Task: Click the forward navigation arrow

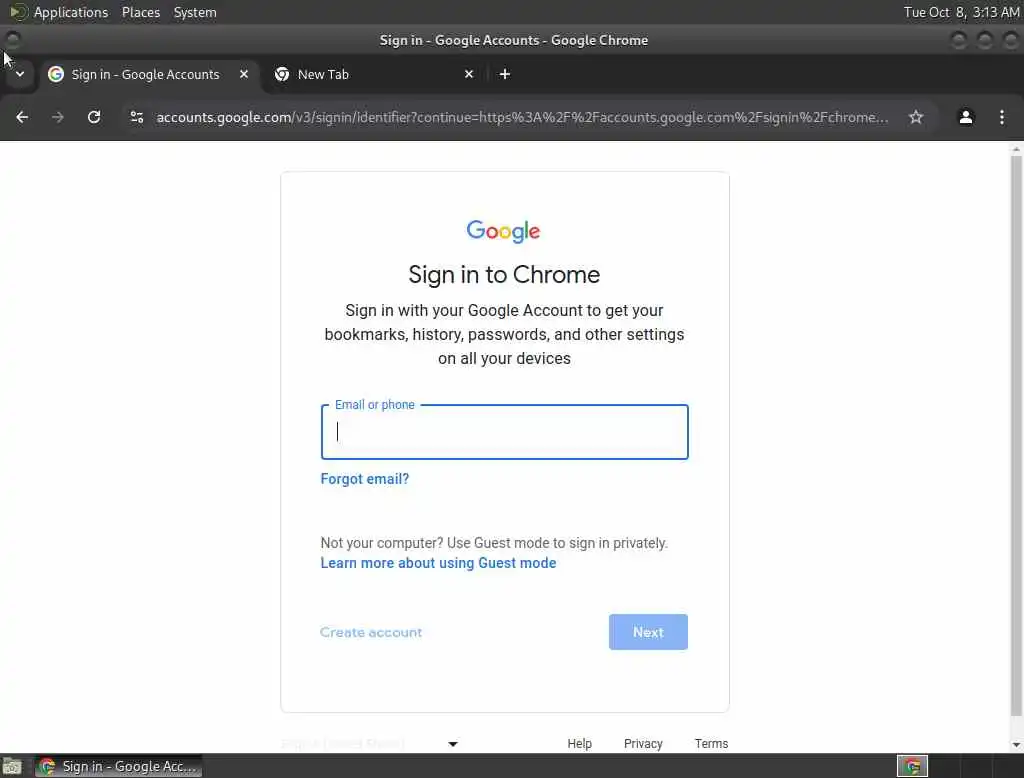Action: coord(58,117)
